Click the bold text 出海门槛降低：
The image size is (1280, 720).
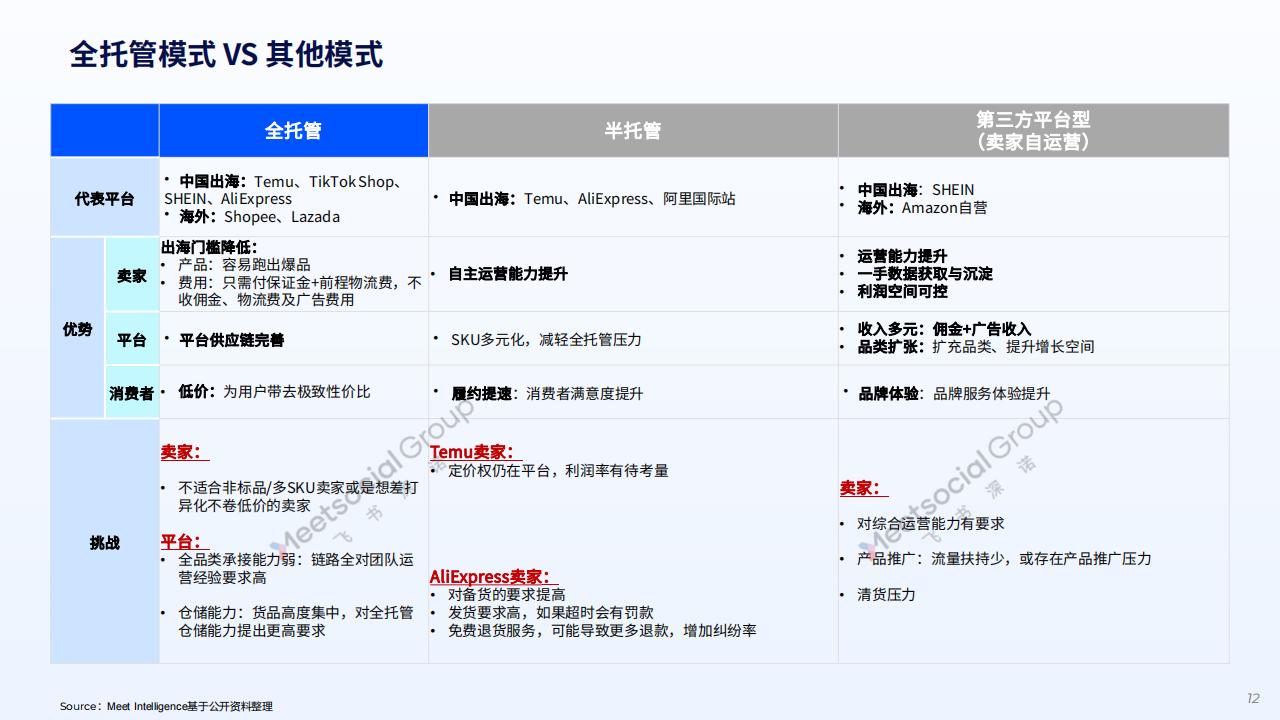coord(209,246)
